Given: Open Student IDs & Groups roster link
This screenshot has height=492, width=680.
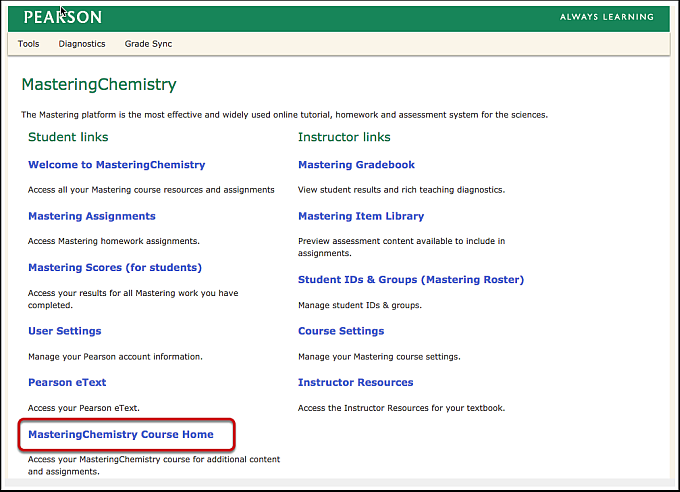Looking at the screenshot, I should (x=411, y=280).
